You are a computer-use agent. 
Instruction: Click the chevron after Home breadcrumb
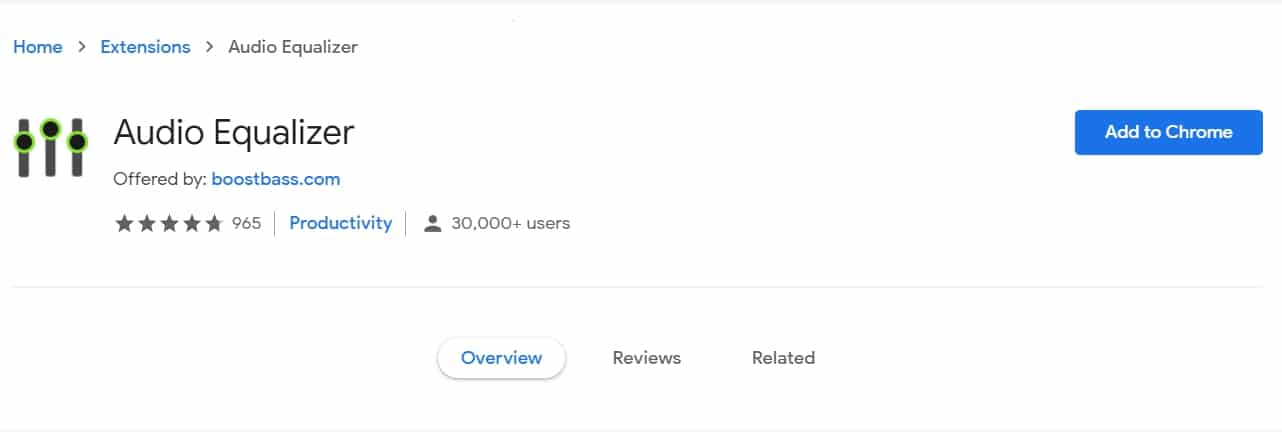point(81,47)
